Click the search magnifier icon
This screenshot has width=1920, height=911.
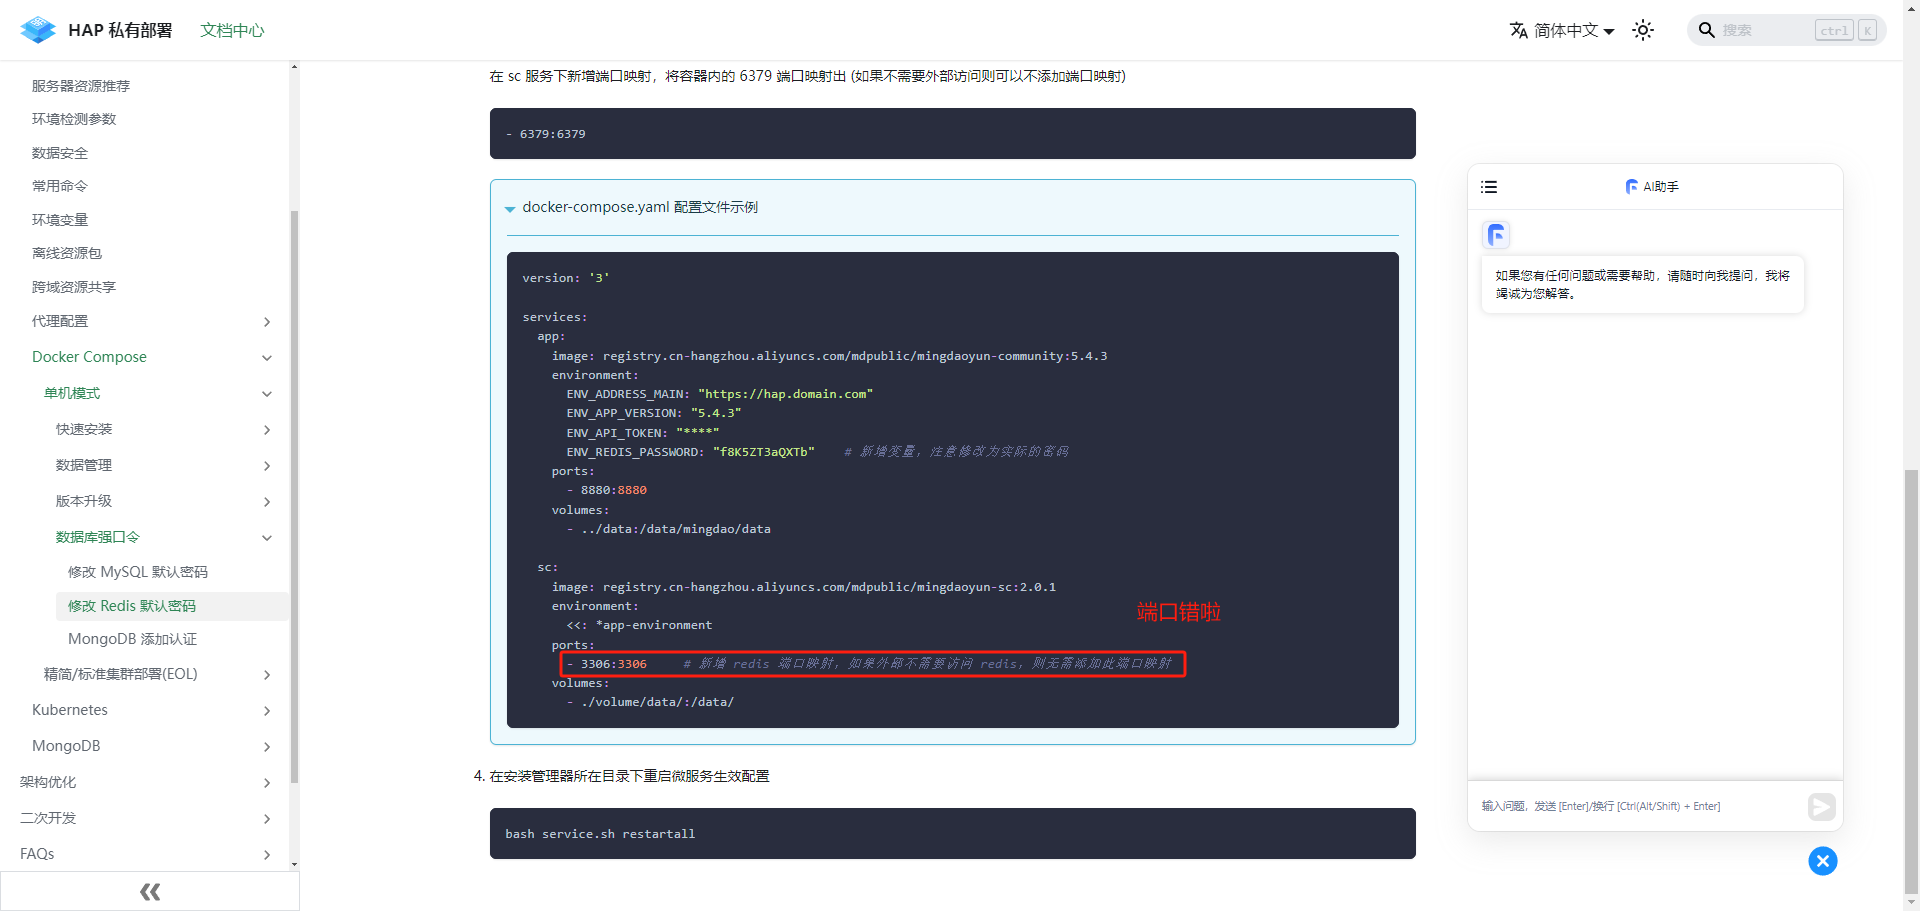[1706, 30]
